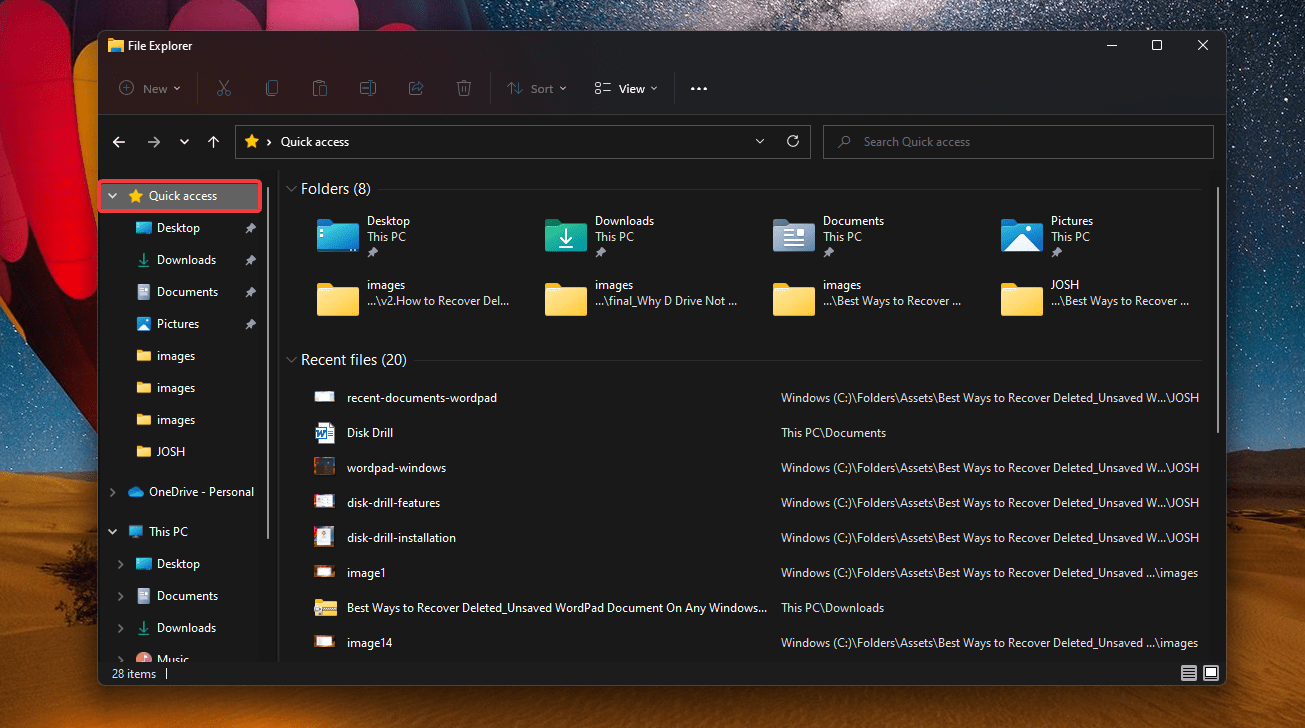Click the Paste clipboard icon
Screen dimensions: 1305x728
320,88
